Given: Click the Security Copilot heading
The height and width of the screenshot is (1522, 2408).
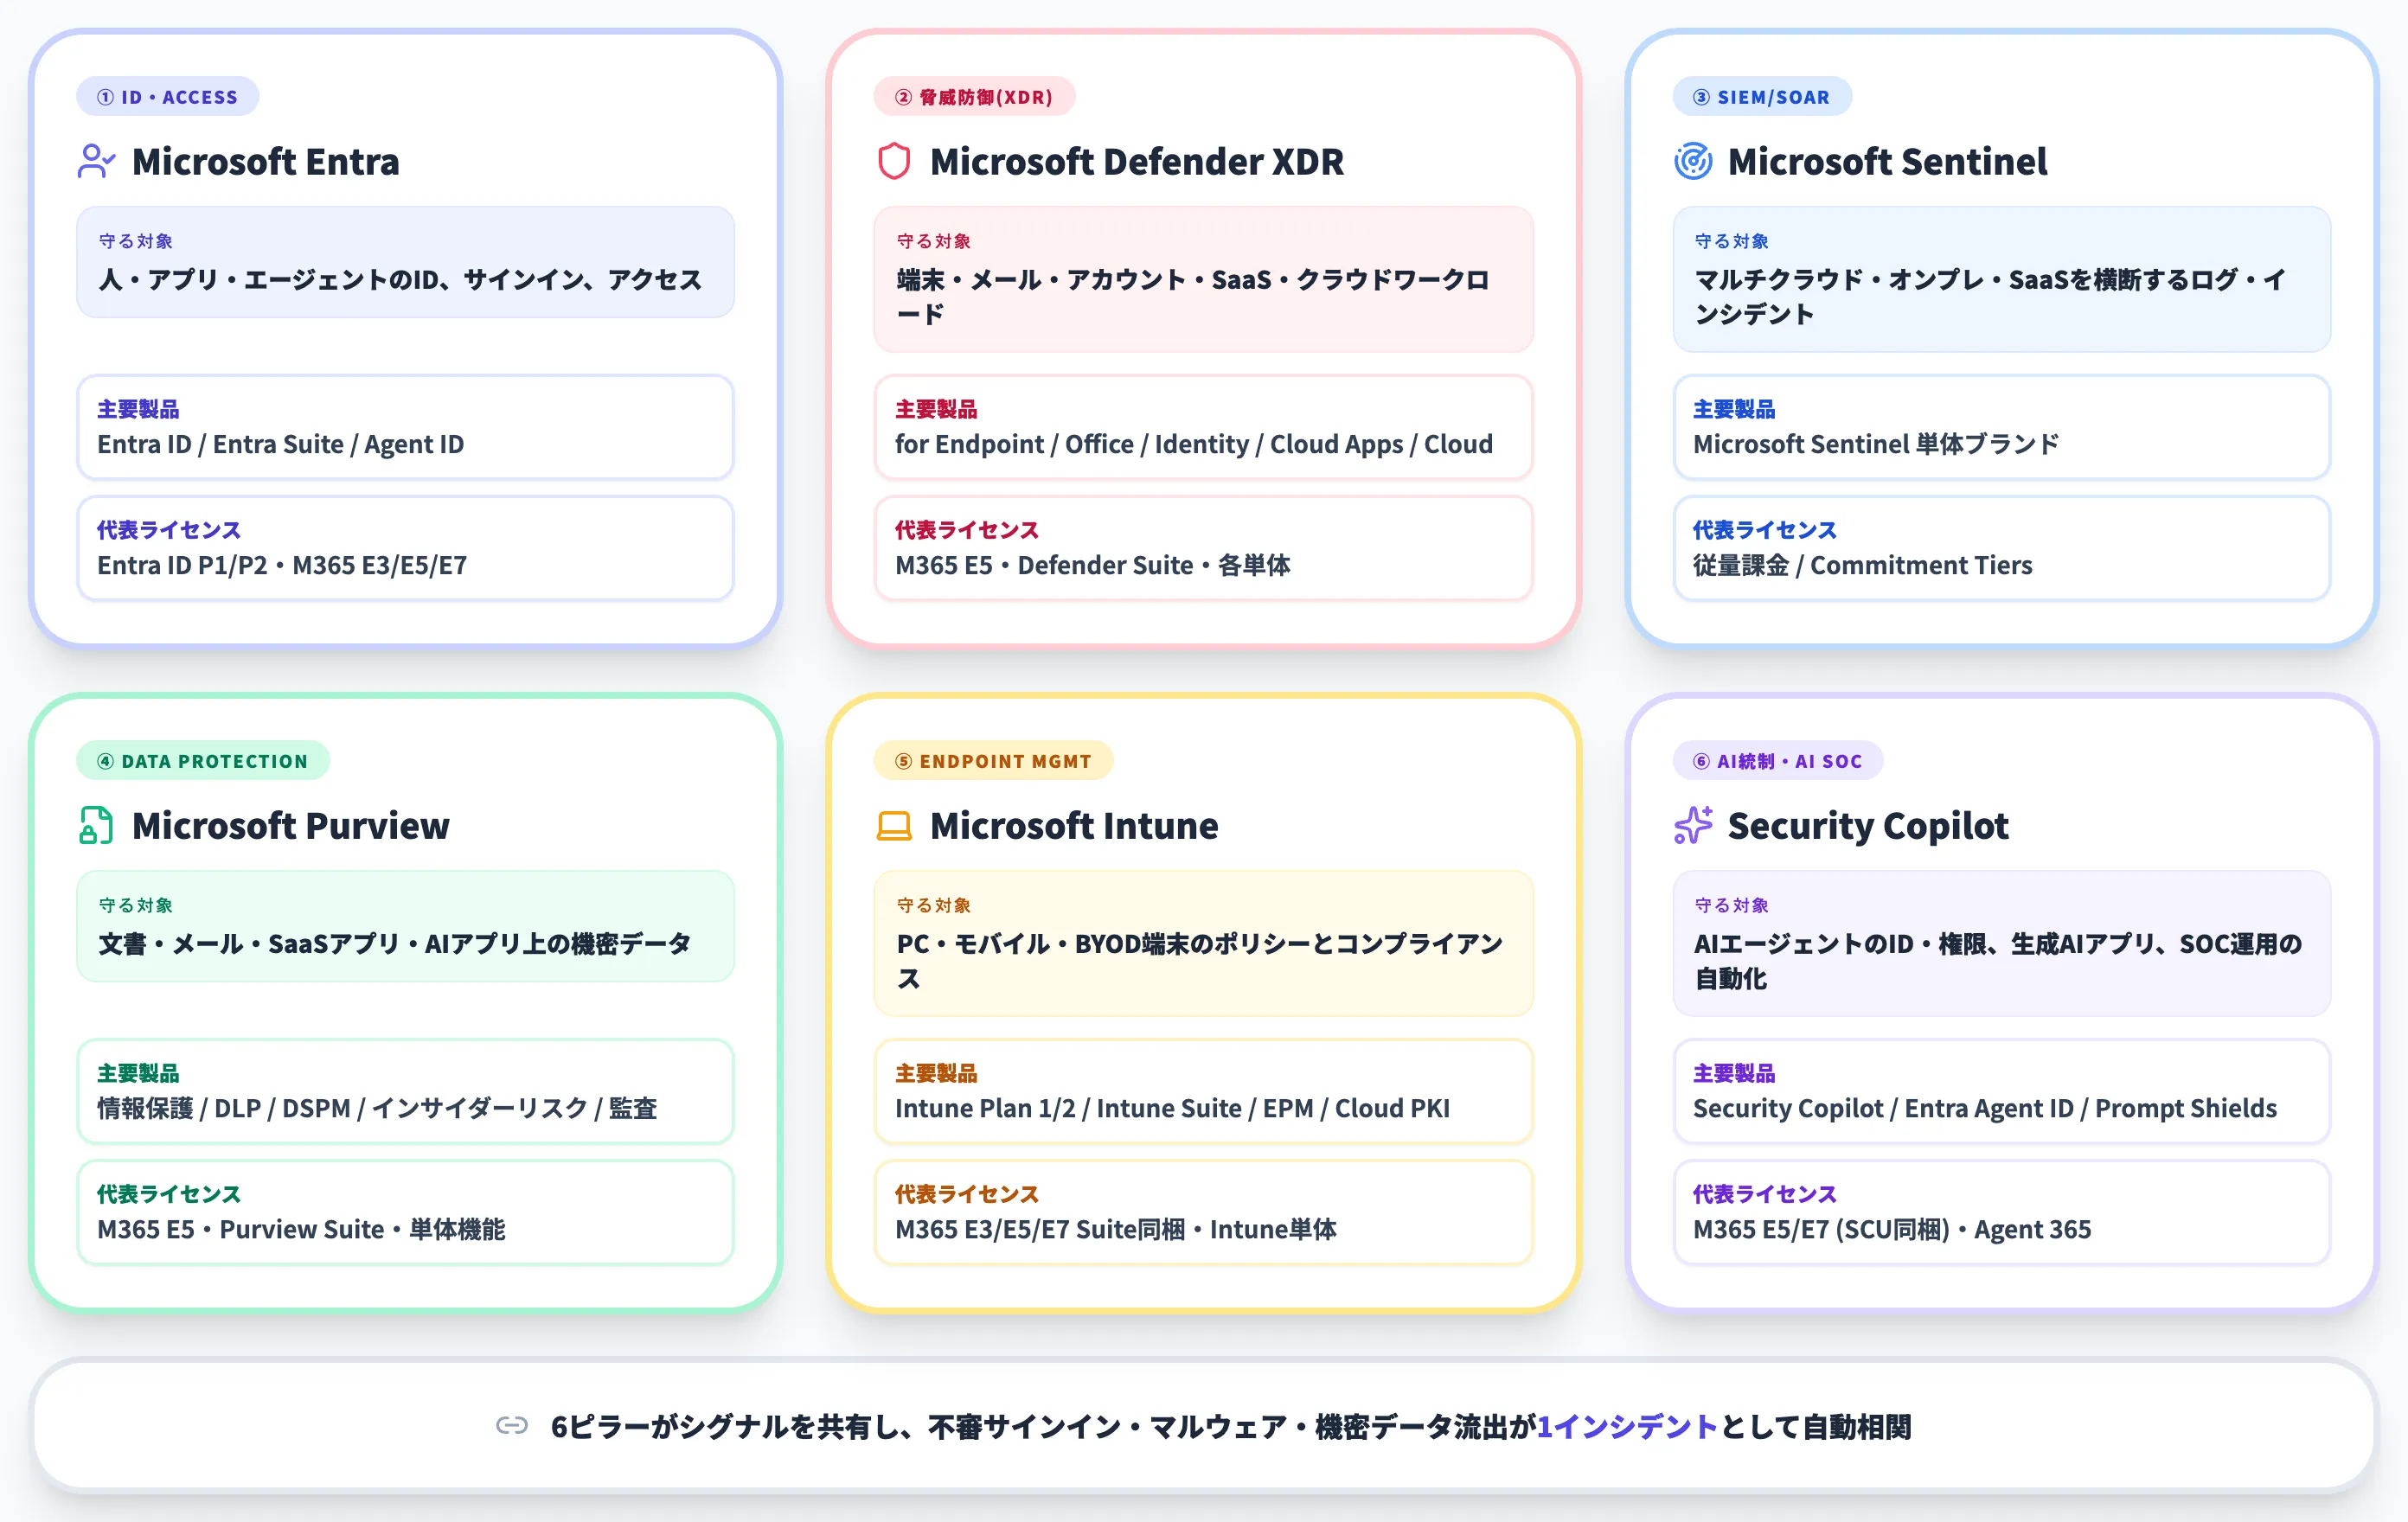Looking at the screenshot, I should [x=1868, y=825].
